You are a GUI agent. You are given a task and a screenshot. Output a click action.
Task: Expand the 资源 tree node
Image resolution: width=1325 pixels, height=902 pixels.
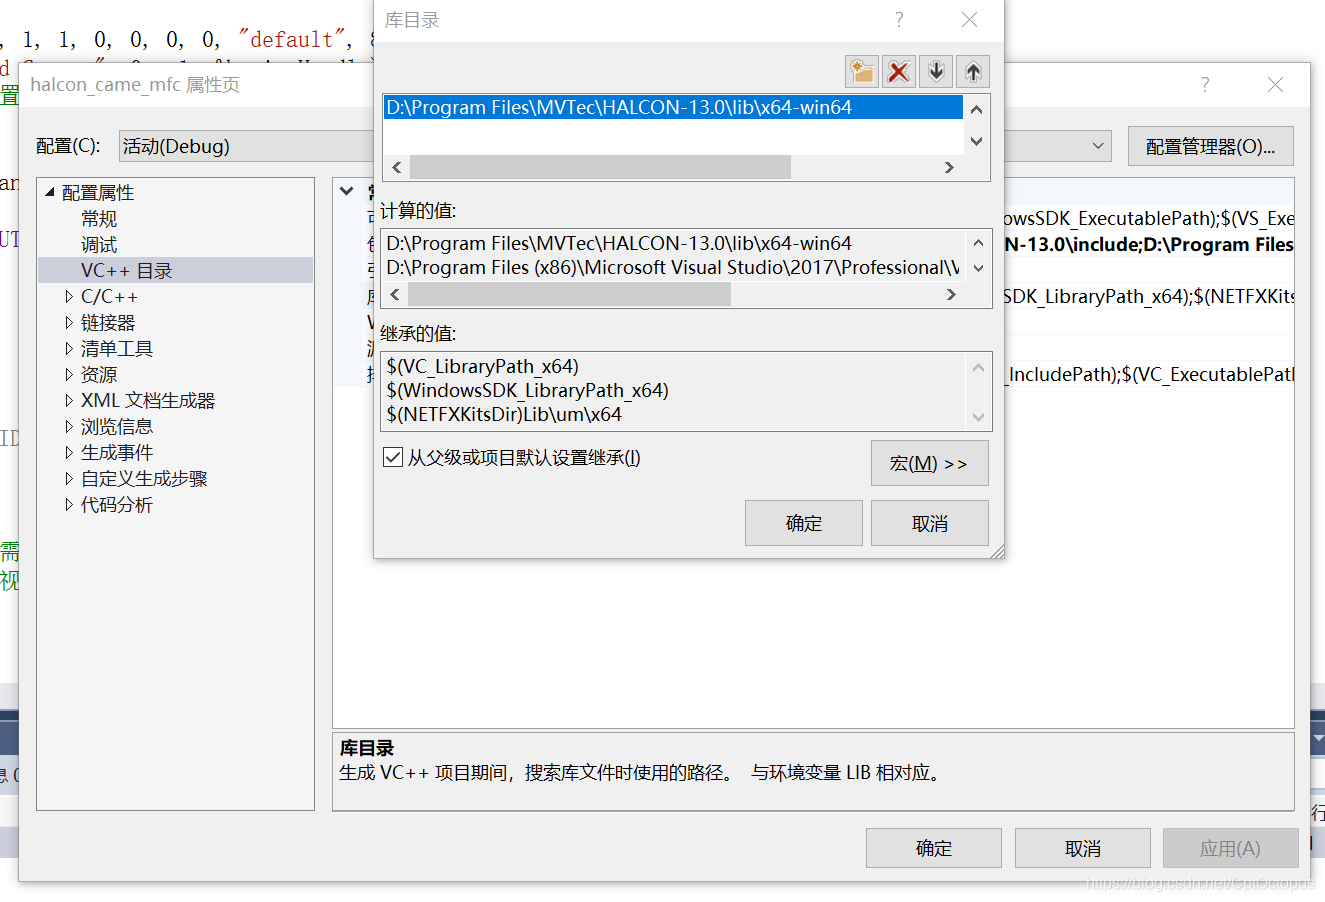click(x=69, y=375)
